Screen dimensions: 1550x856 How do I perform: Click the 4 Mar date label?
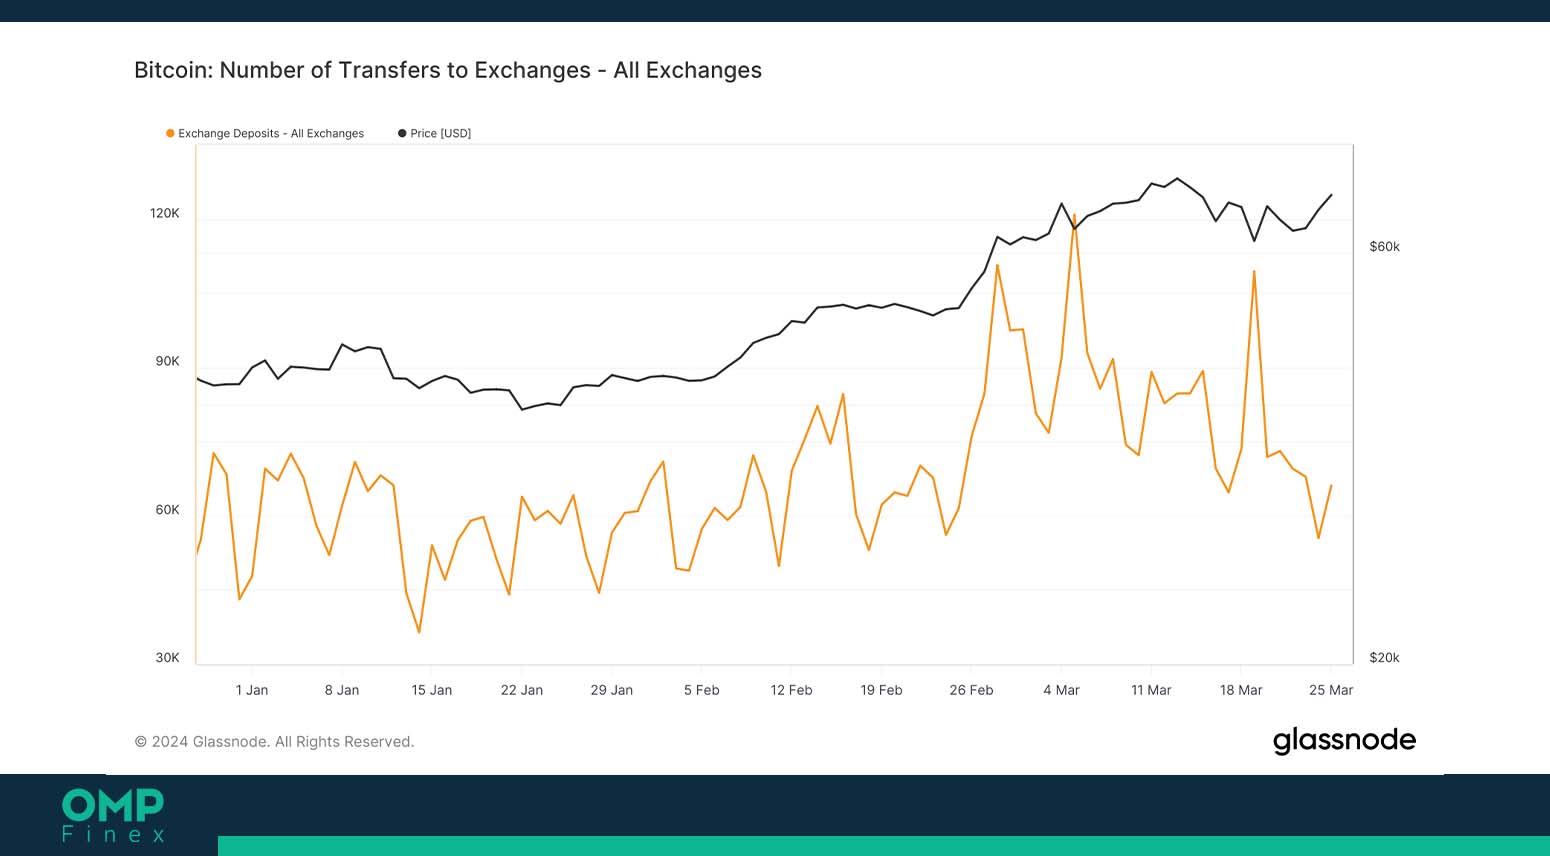tap(1062, 690)
